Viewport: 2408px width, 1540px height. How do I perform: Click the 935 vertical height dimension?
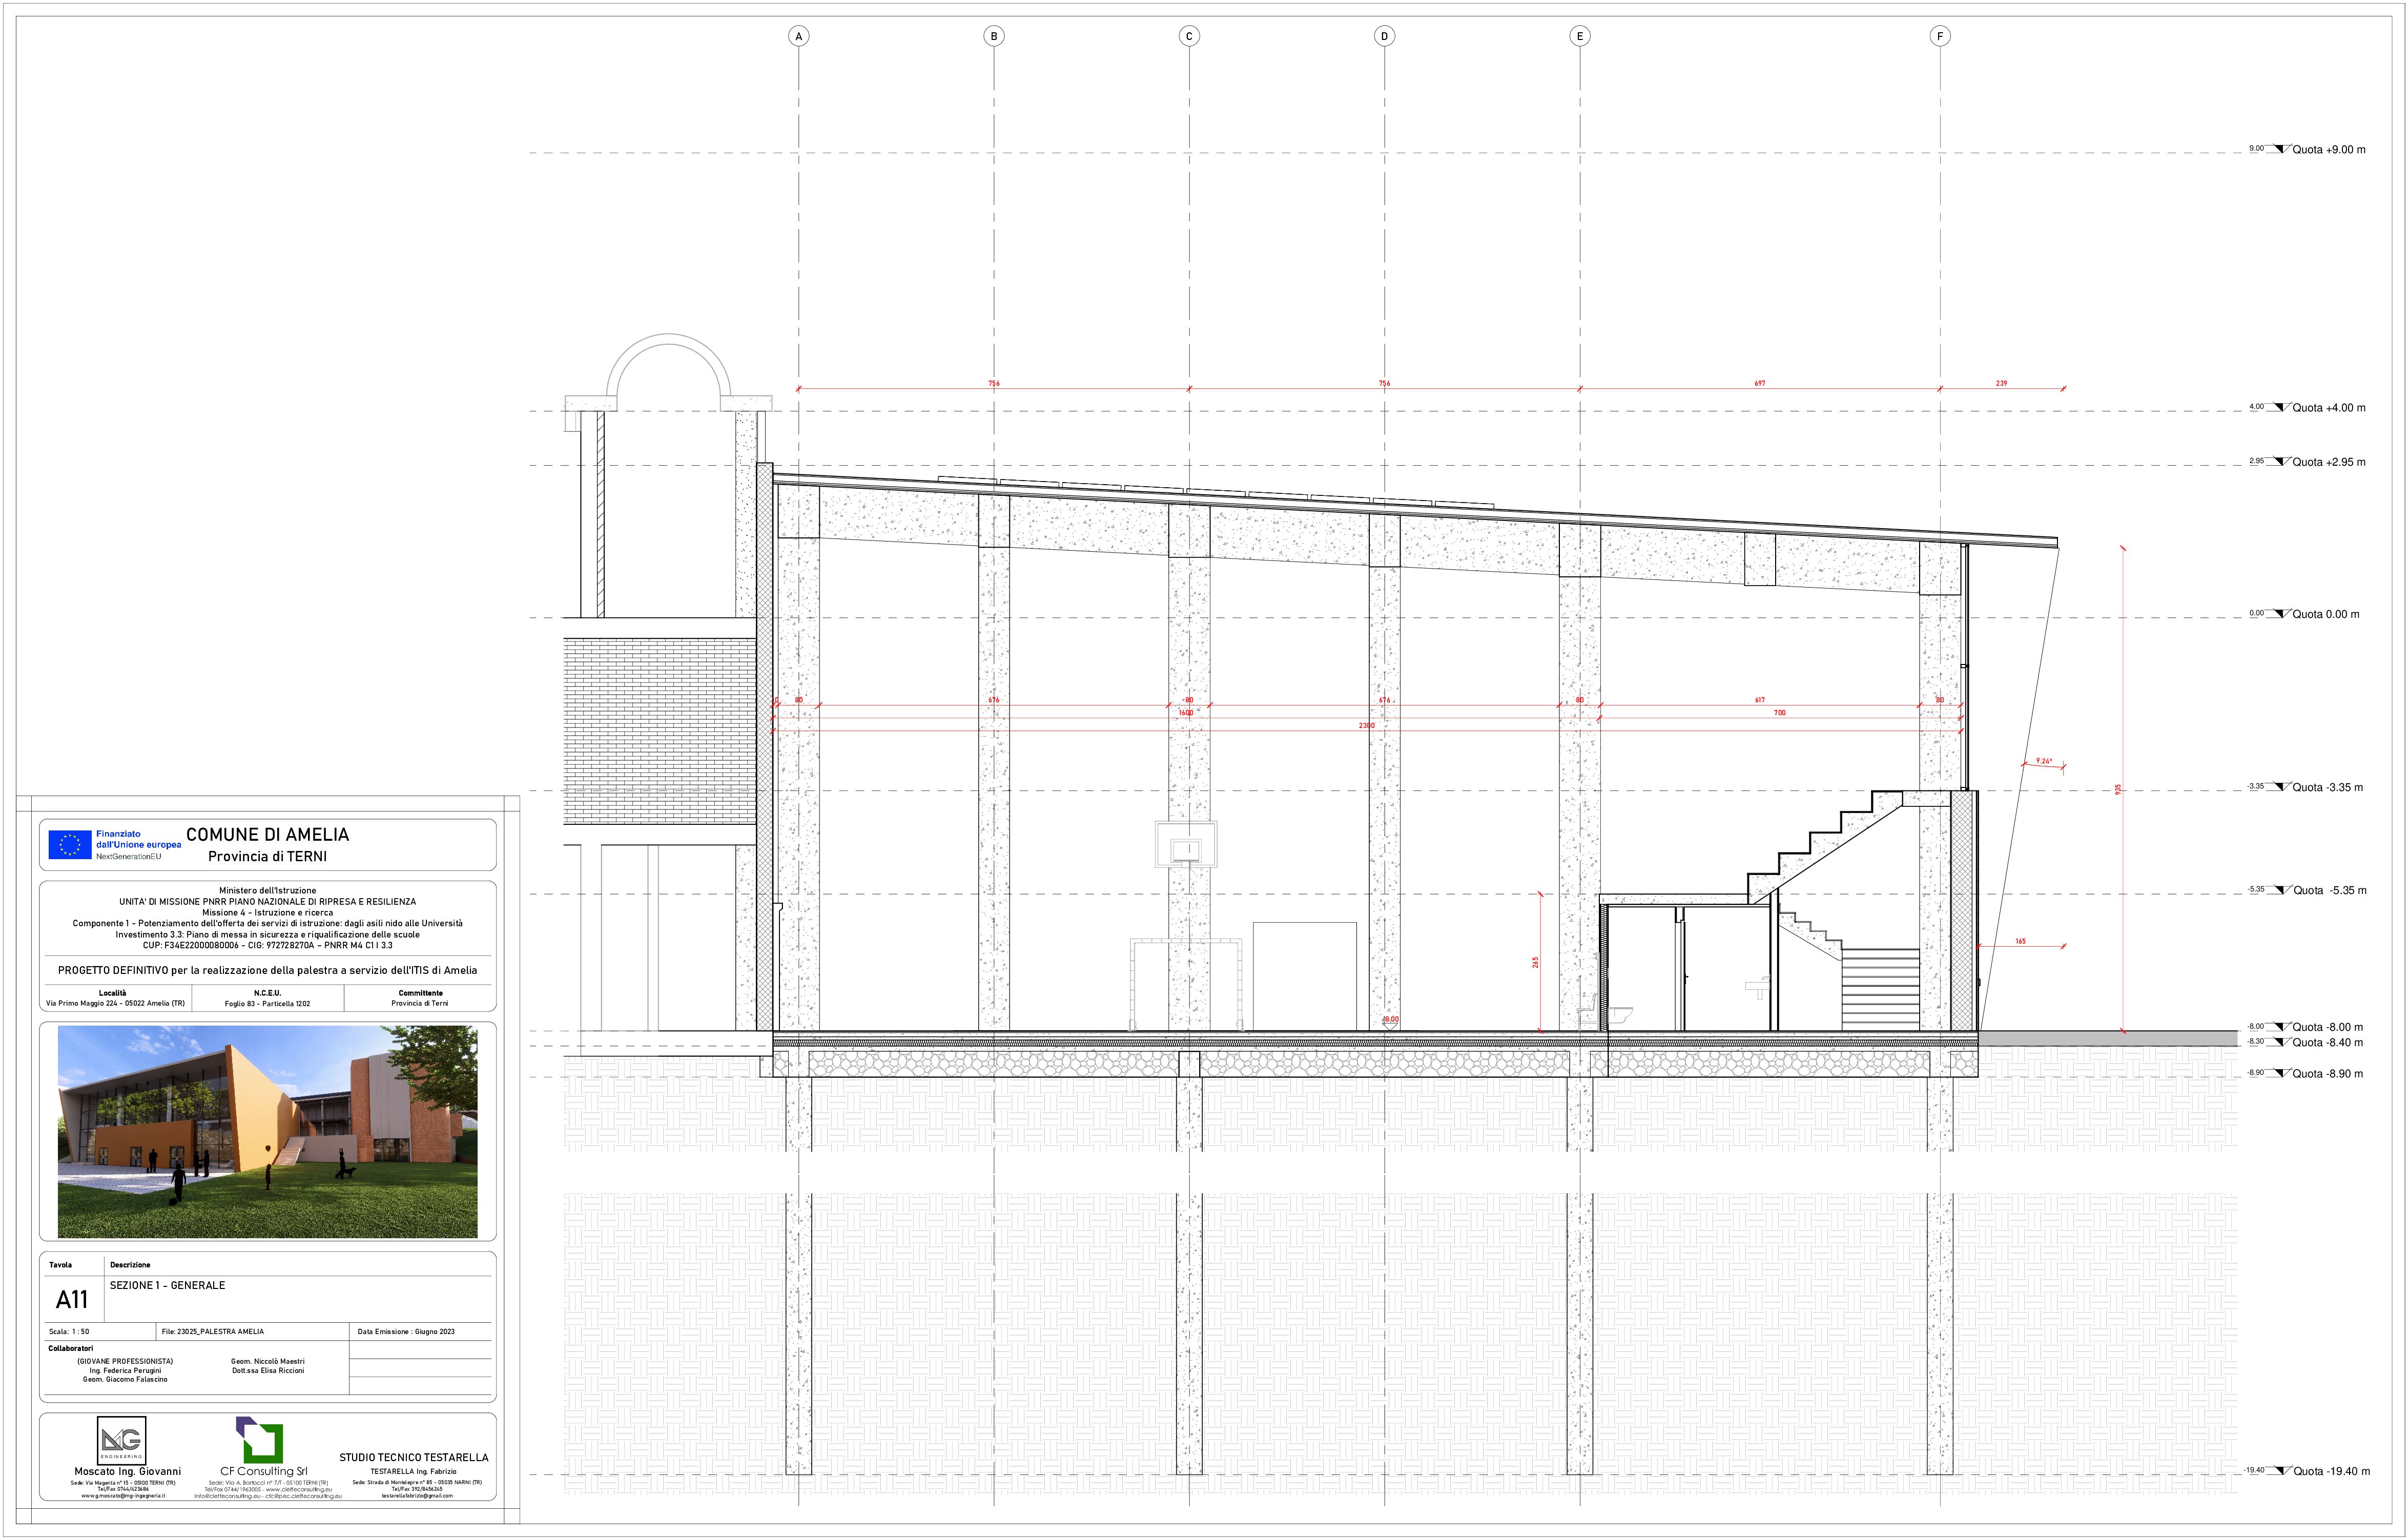tap(2117, 789)
